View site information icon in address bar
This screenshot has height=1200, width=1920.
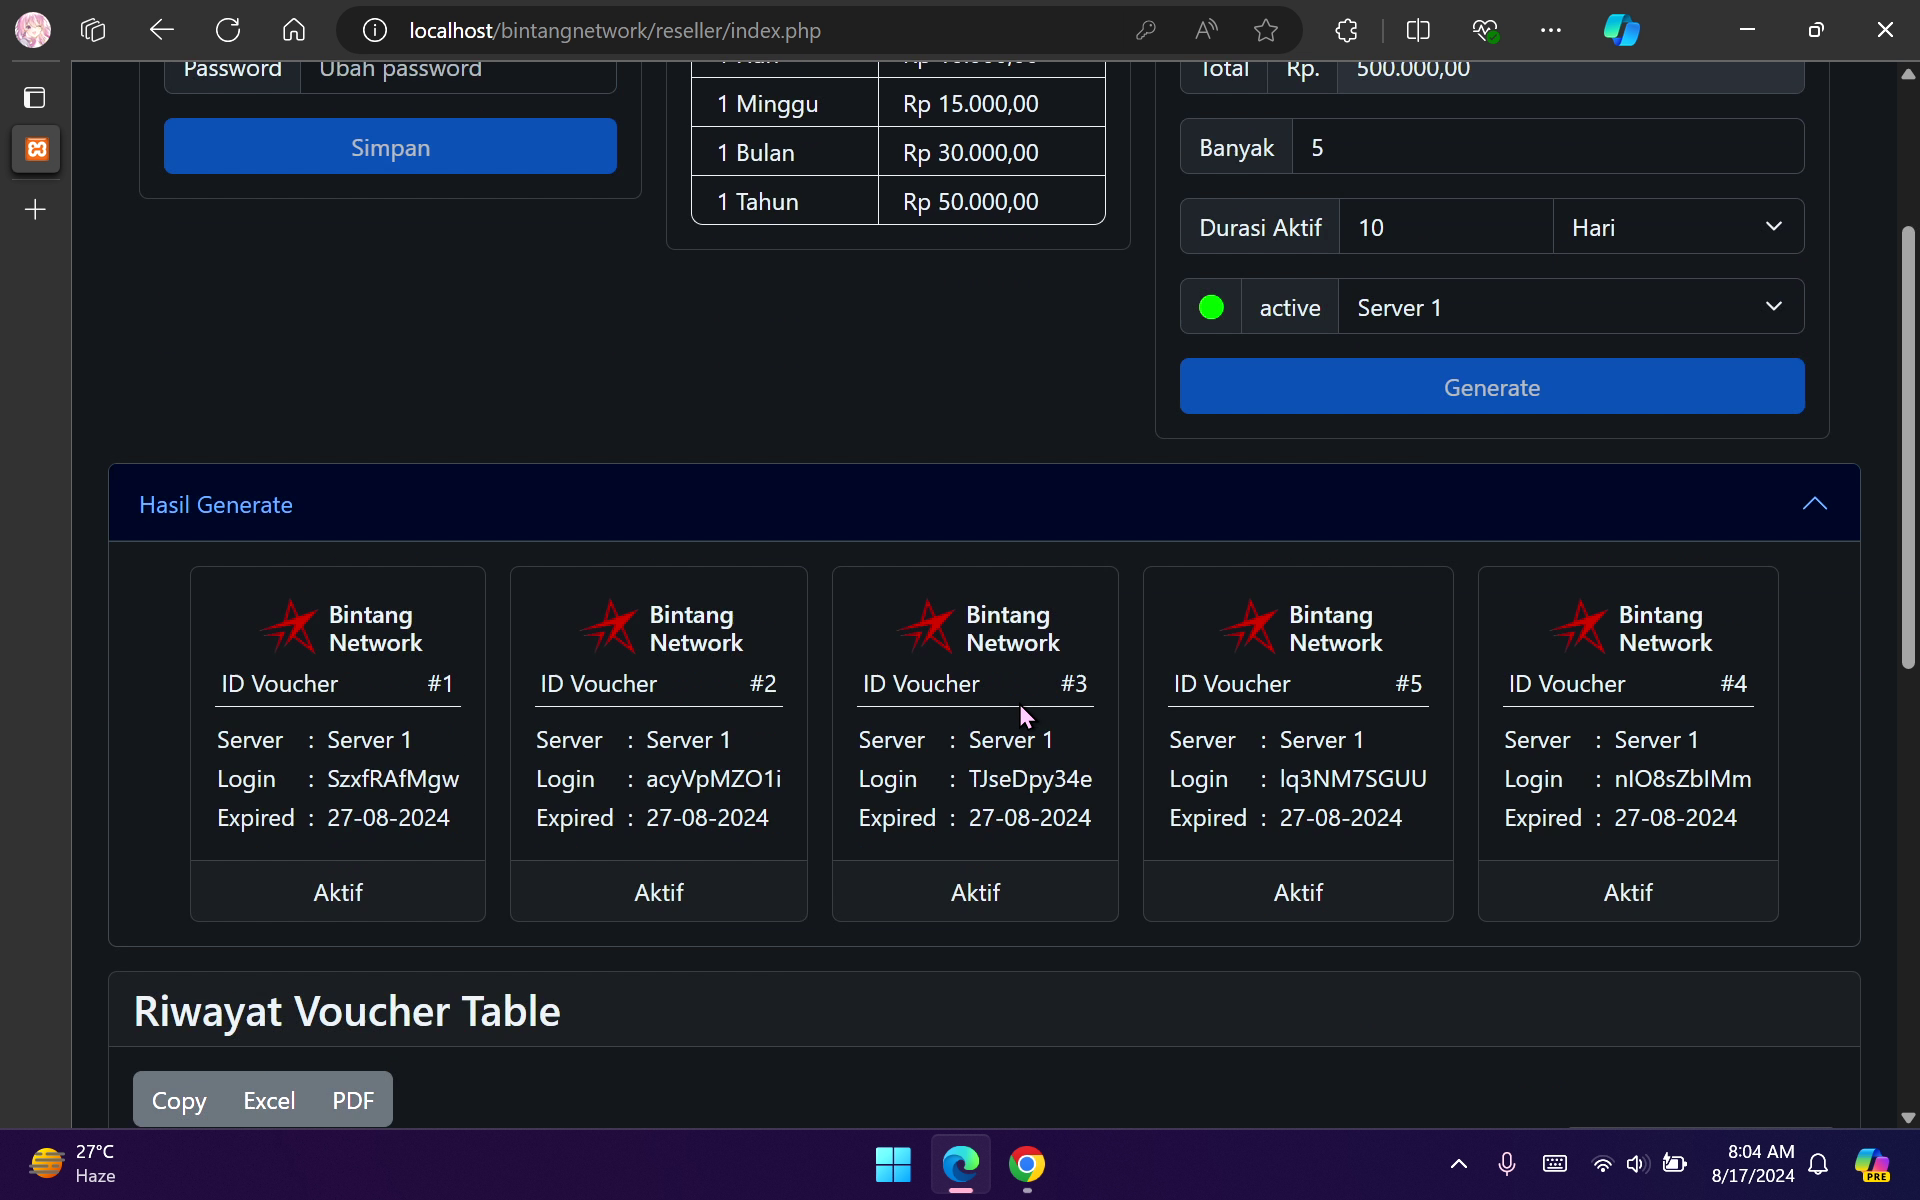375,31
